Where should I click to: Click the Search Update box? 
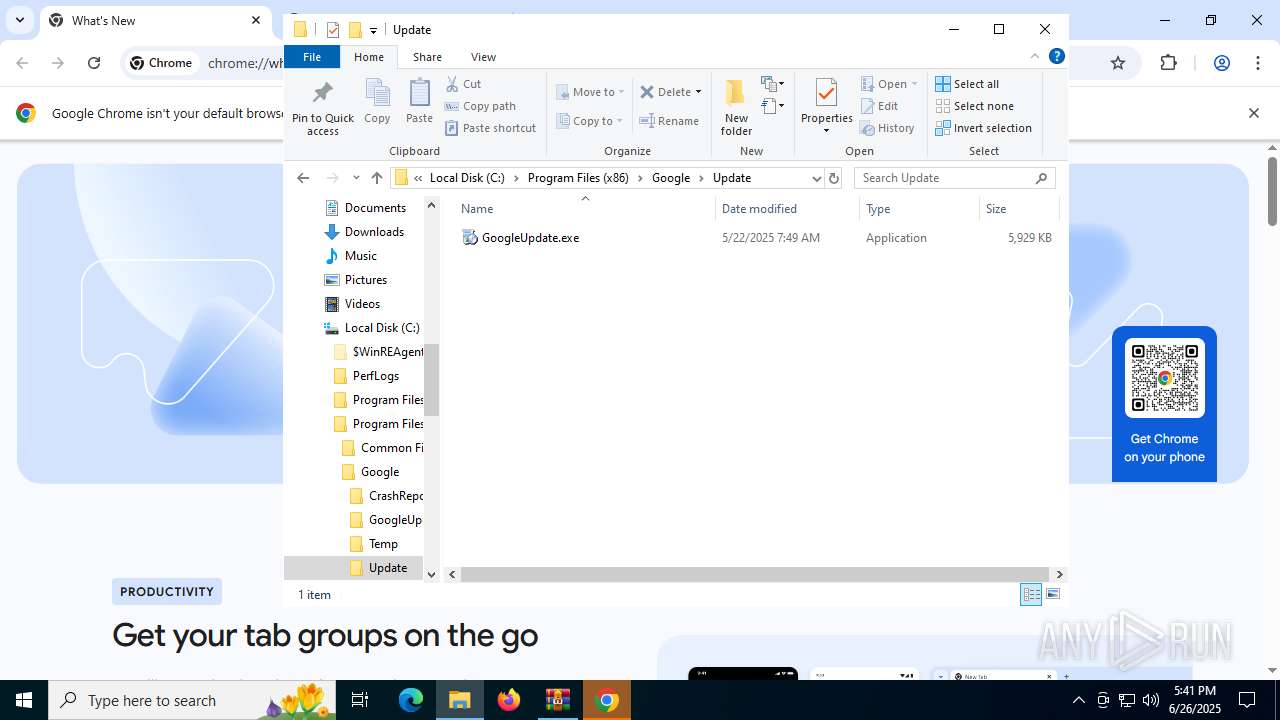955,178
